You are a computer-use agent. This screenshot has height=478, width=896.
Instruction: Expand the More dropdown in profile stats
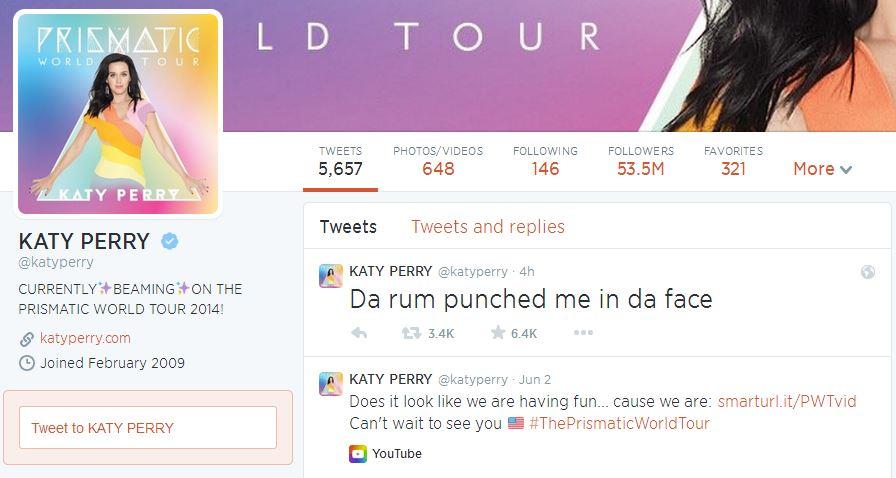coord(822,169)
